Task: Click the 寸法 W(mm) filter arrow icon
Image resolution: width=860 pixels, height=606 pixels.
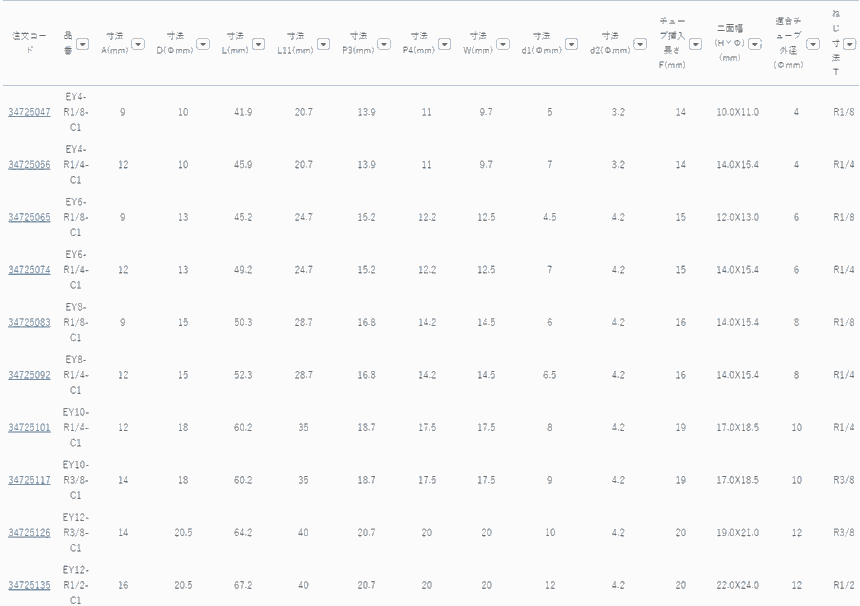Action: [502, 44]
